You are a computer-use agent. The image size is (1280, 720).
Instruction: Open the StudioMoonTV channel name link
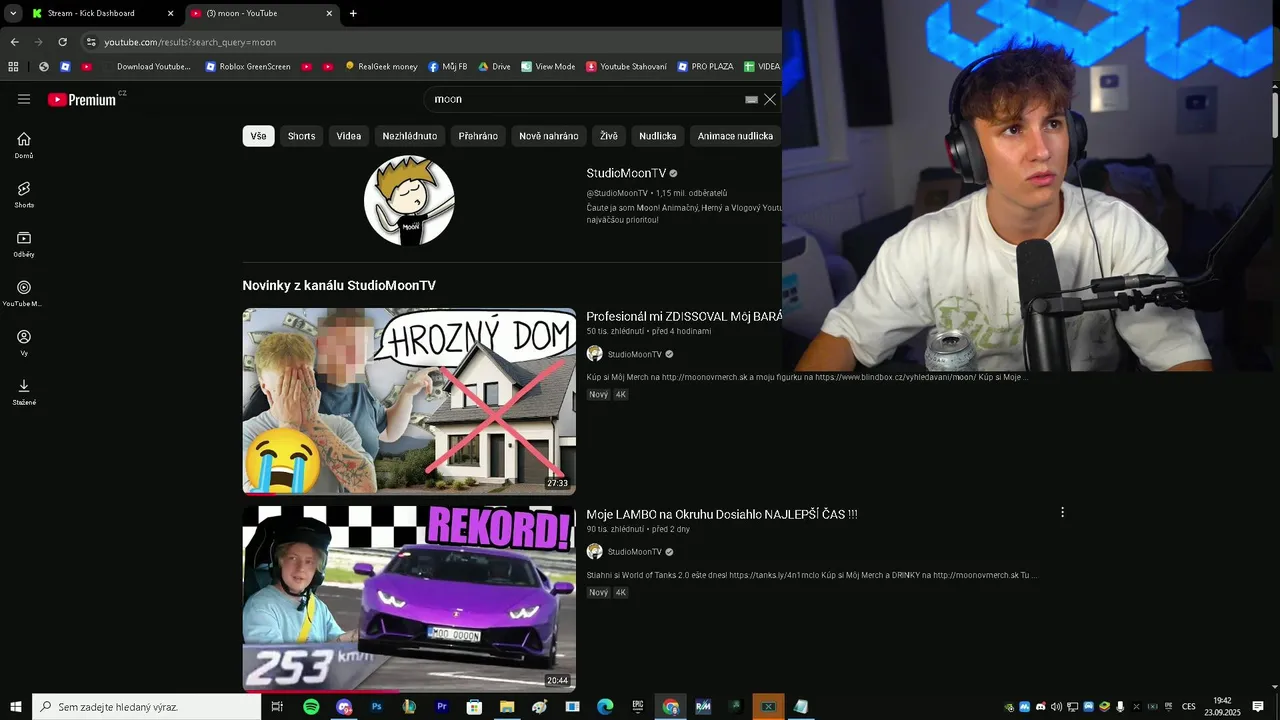tap(626, 173)
